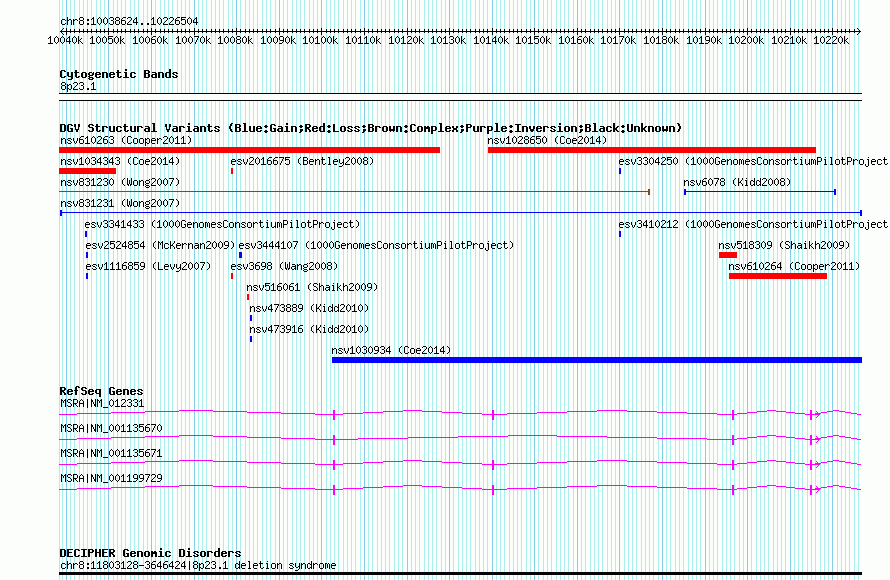Click the chr8:10038624..10226504 coordinate label

pyautogui.click(x=129, y=22)
